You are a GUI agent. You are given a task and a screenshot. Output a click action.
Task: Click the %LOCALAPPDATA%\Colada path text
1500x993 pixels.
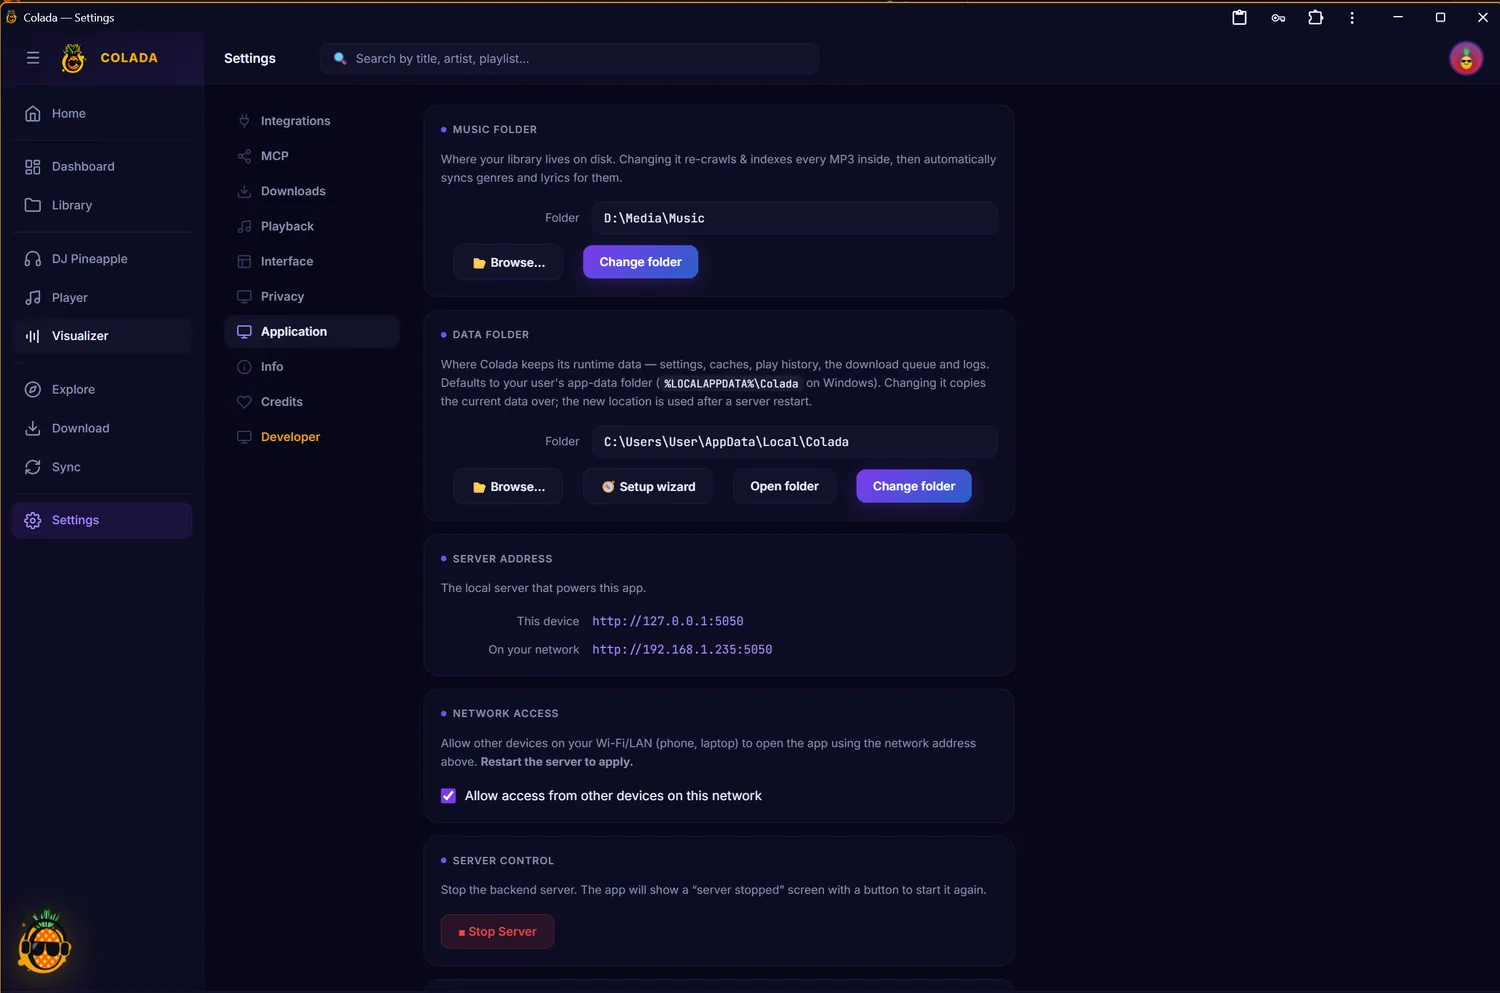(731, 384)
